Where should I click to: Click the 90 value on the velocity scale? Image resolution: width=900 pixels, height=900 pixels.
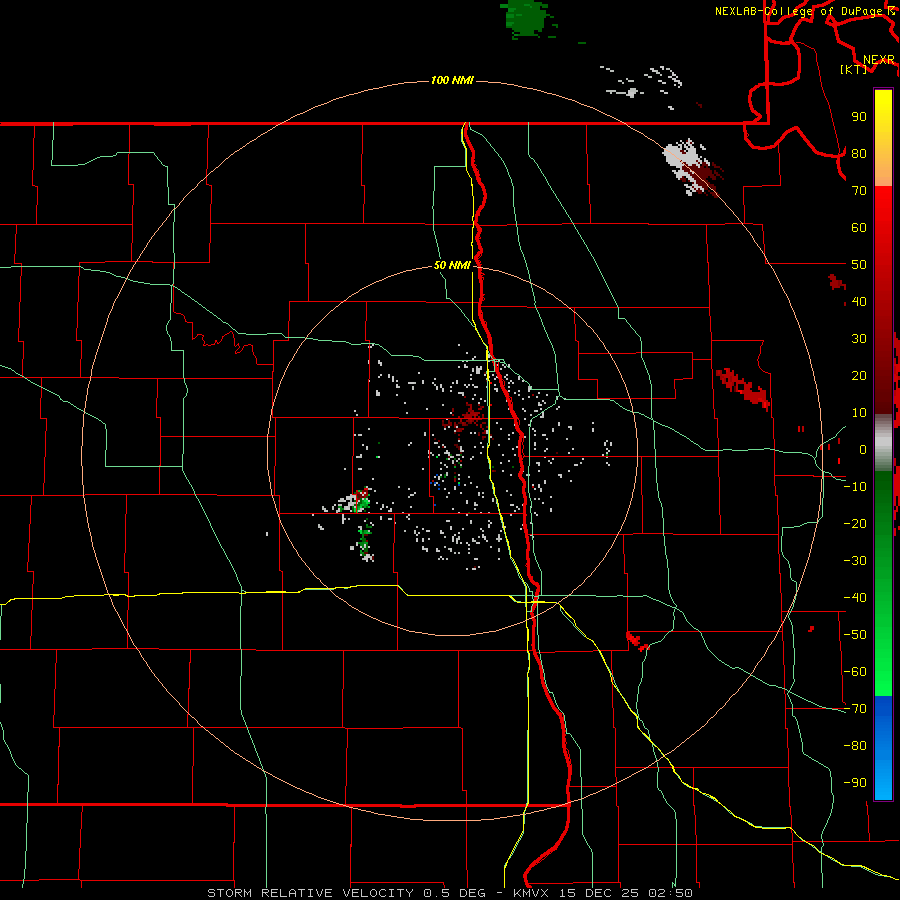(859, 117)
